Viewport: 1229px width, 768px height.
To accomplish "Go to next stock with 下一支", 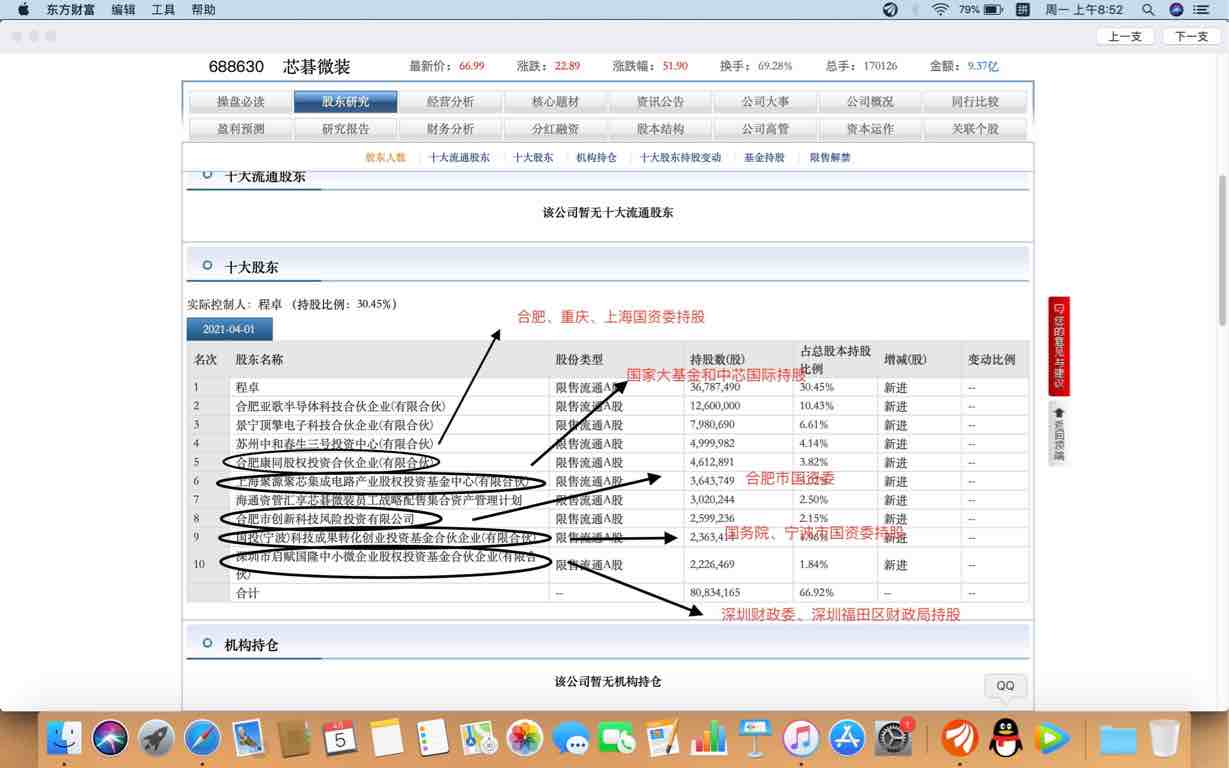I will tap(1190, 36).
